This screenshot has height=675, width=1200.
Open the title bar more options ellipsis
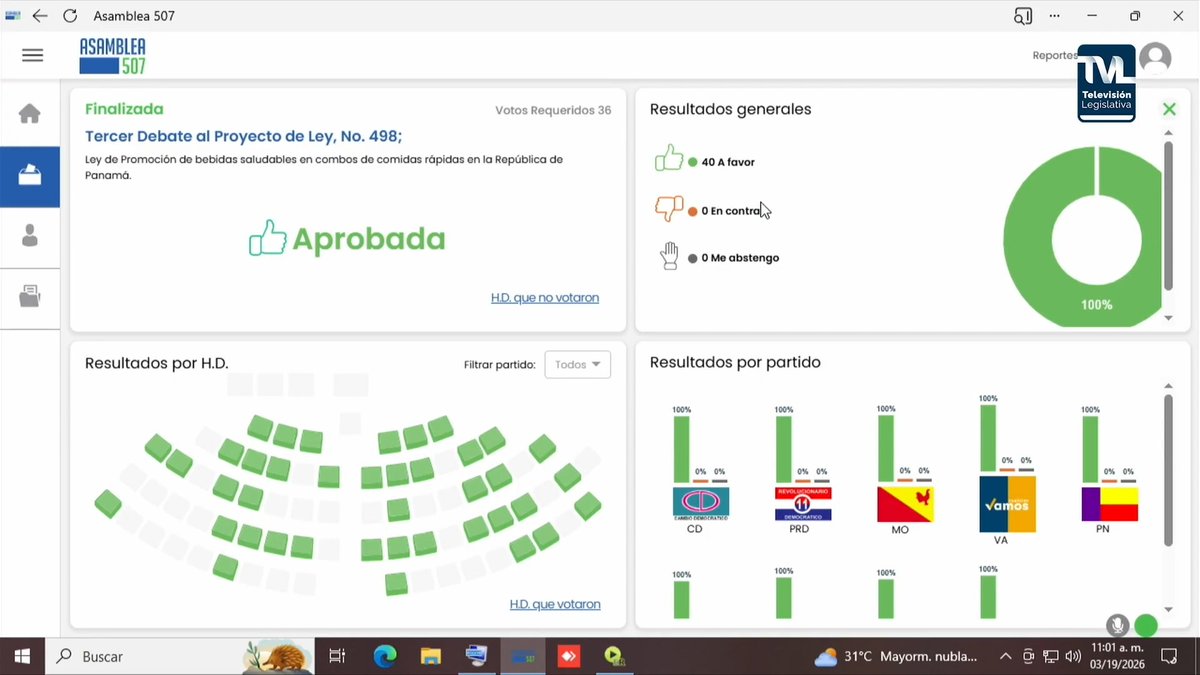click(1055, 16)
